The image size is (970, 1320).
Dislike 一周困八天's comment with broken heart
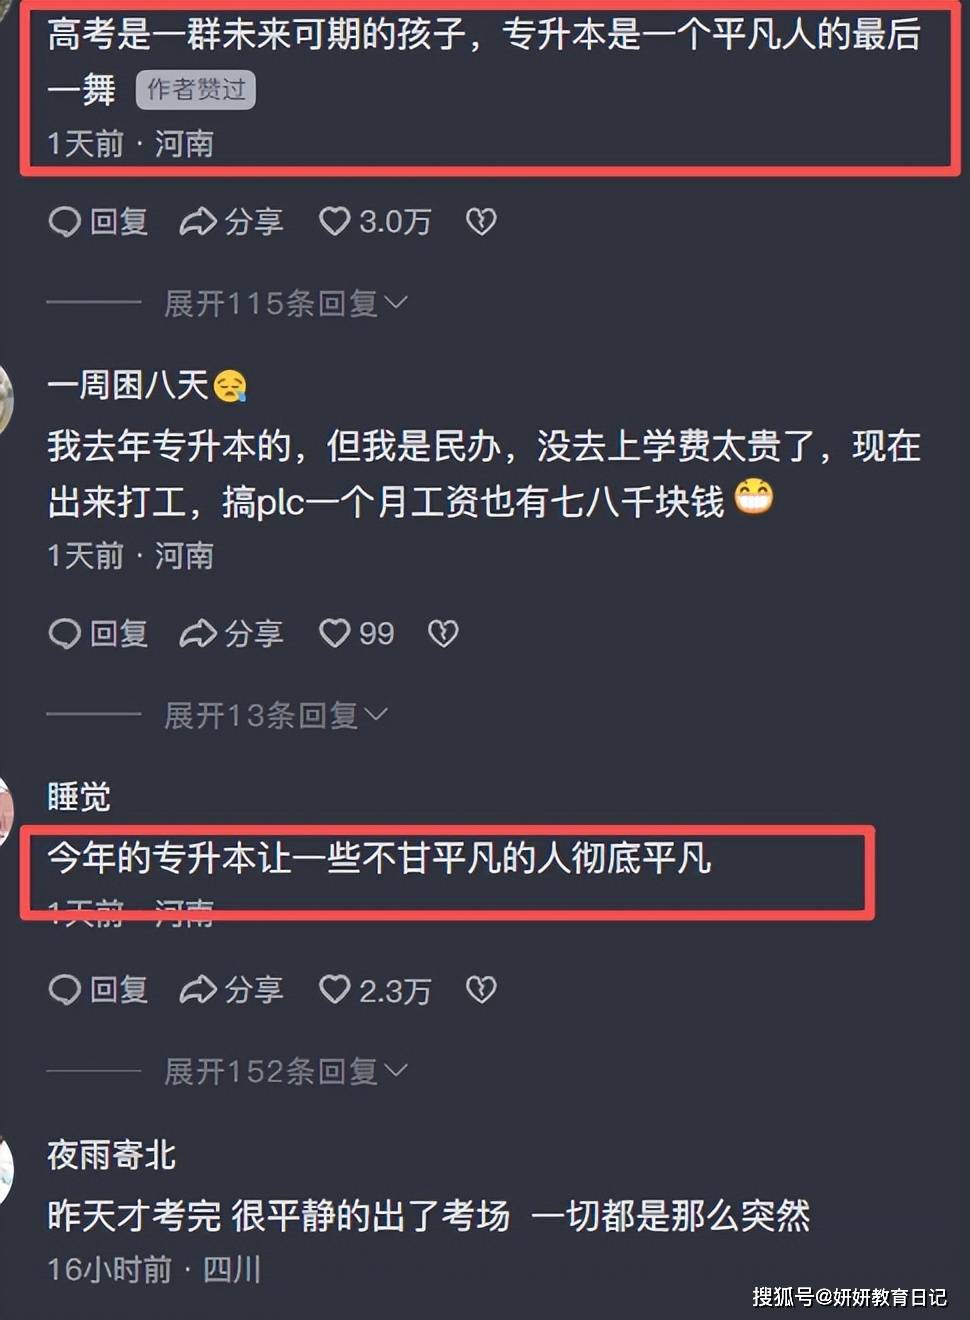tap(443, 633)
